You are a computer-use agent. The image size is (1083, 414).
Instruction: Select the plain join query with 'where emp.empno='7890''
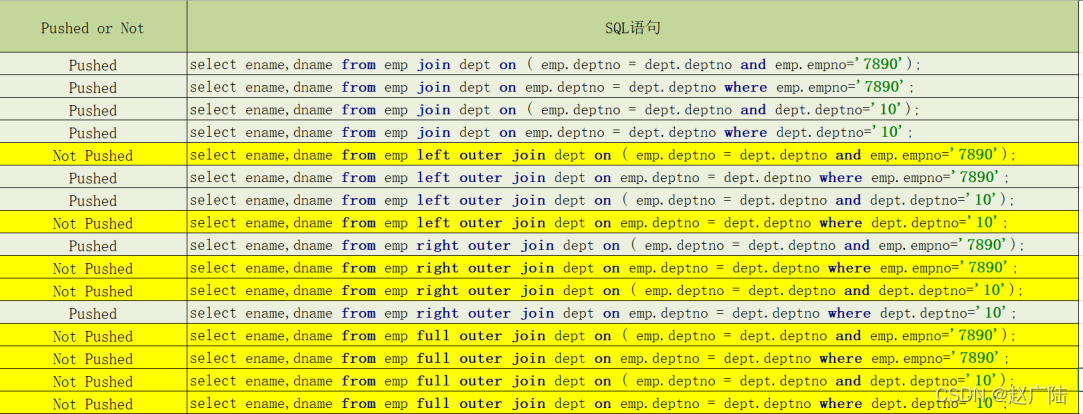pos(552,88)
